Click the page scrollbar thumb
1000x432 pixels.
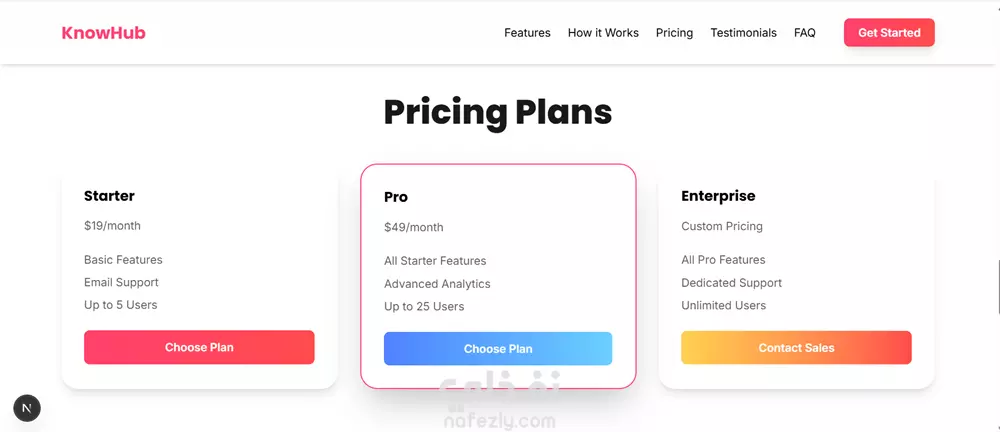997,287
